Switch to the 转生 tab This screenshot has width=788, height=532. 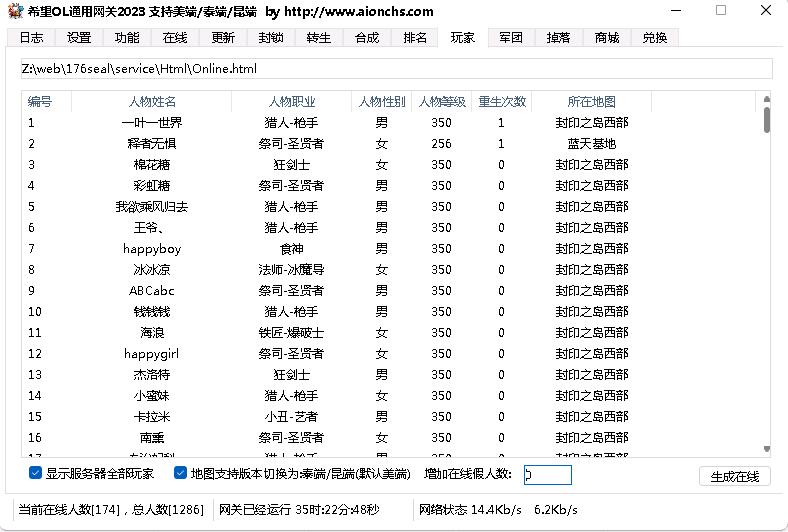[x=319, y=38]
